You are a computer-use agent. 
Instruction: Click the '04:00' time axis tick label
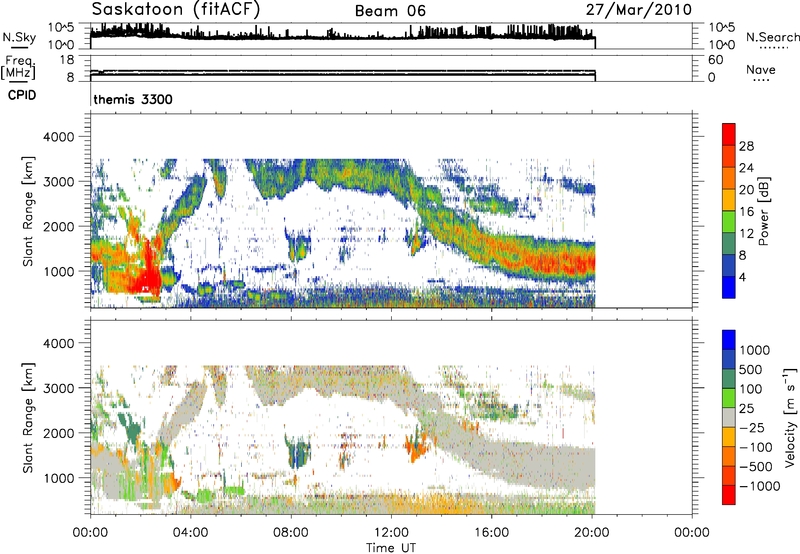coord(190,533)
